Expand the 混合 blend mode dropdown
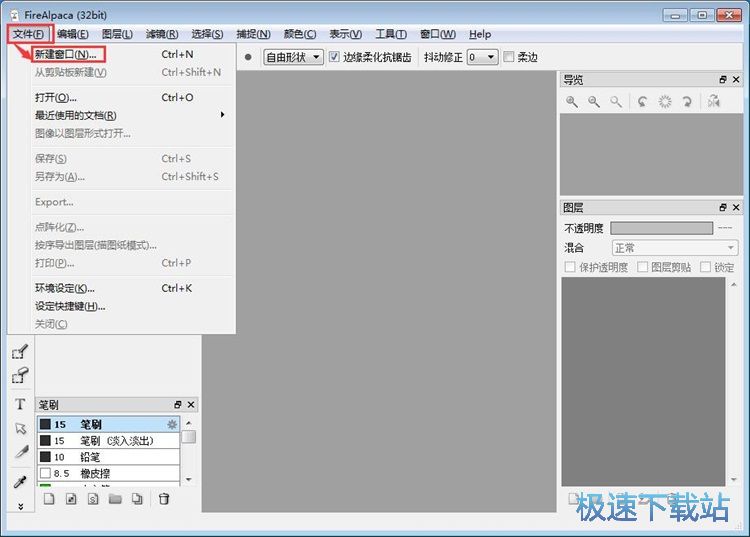 (x=674, y=247)
